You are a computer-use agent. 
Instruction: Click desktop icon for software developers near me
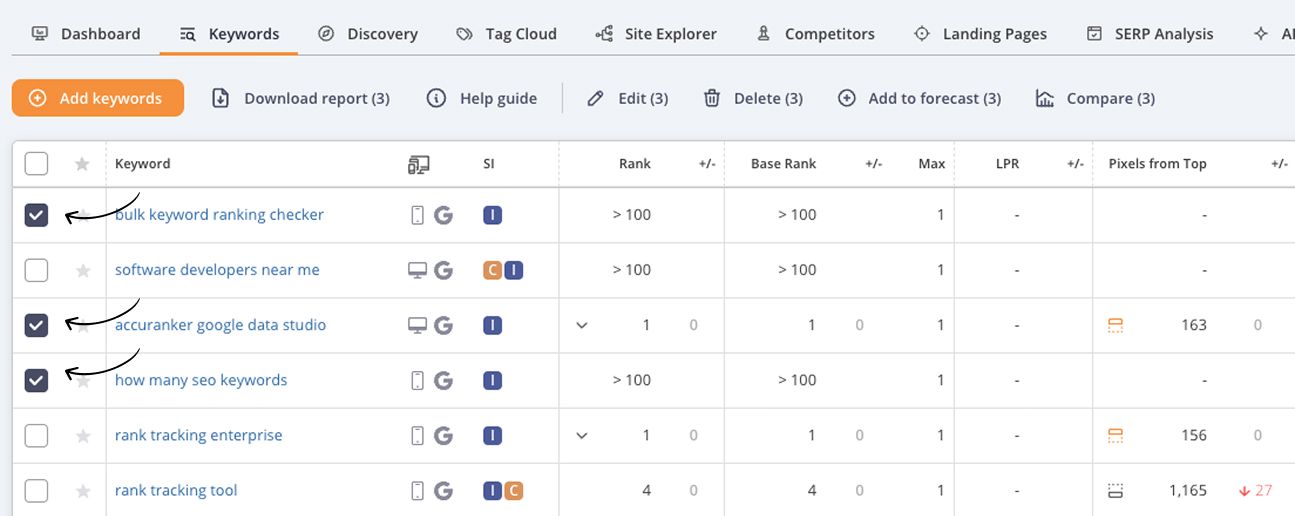pyautogui.click(x=418, y=270)
